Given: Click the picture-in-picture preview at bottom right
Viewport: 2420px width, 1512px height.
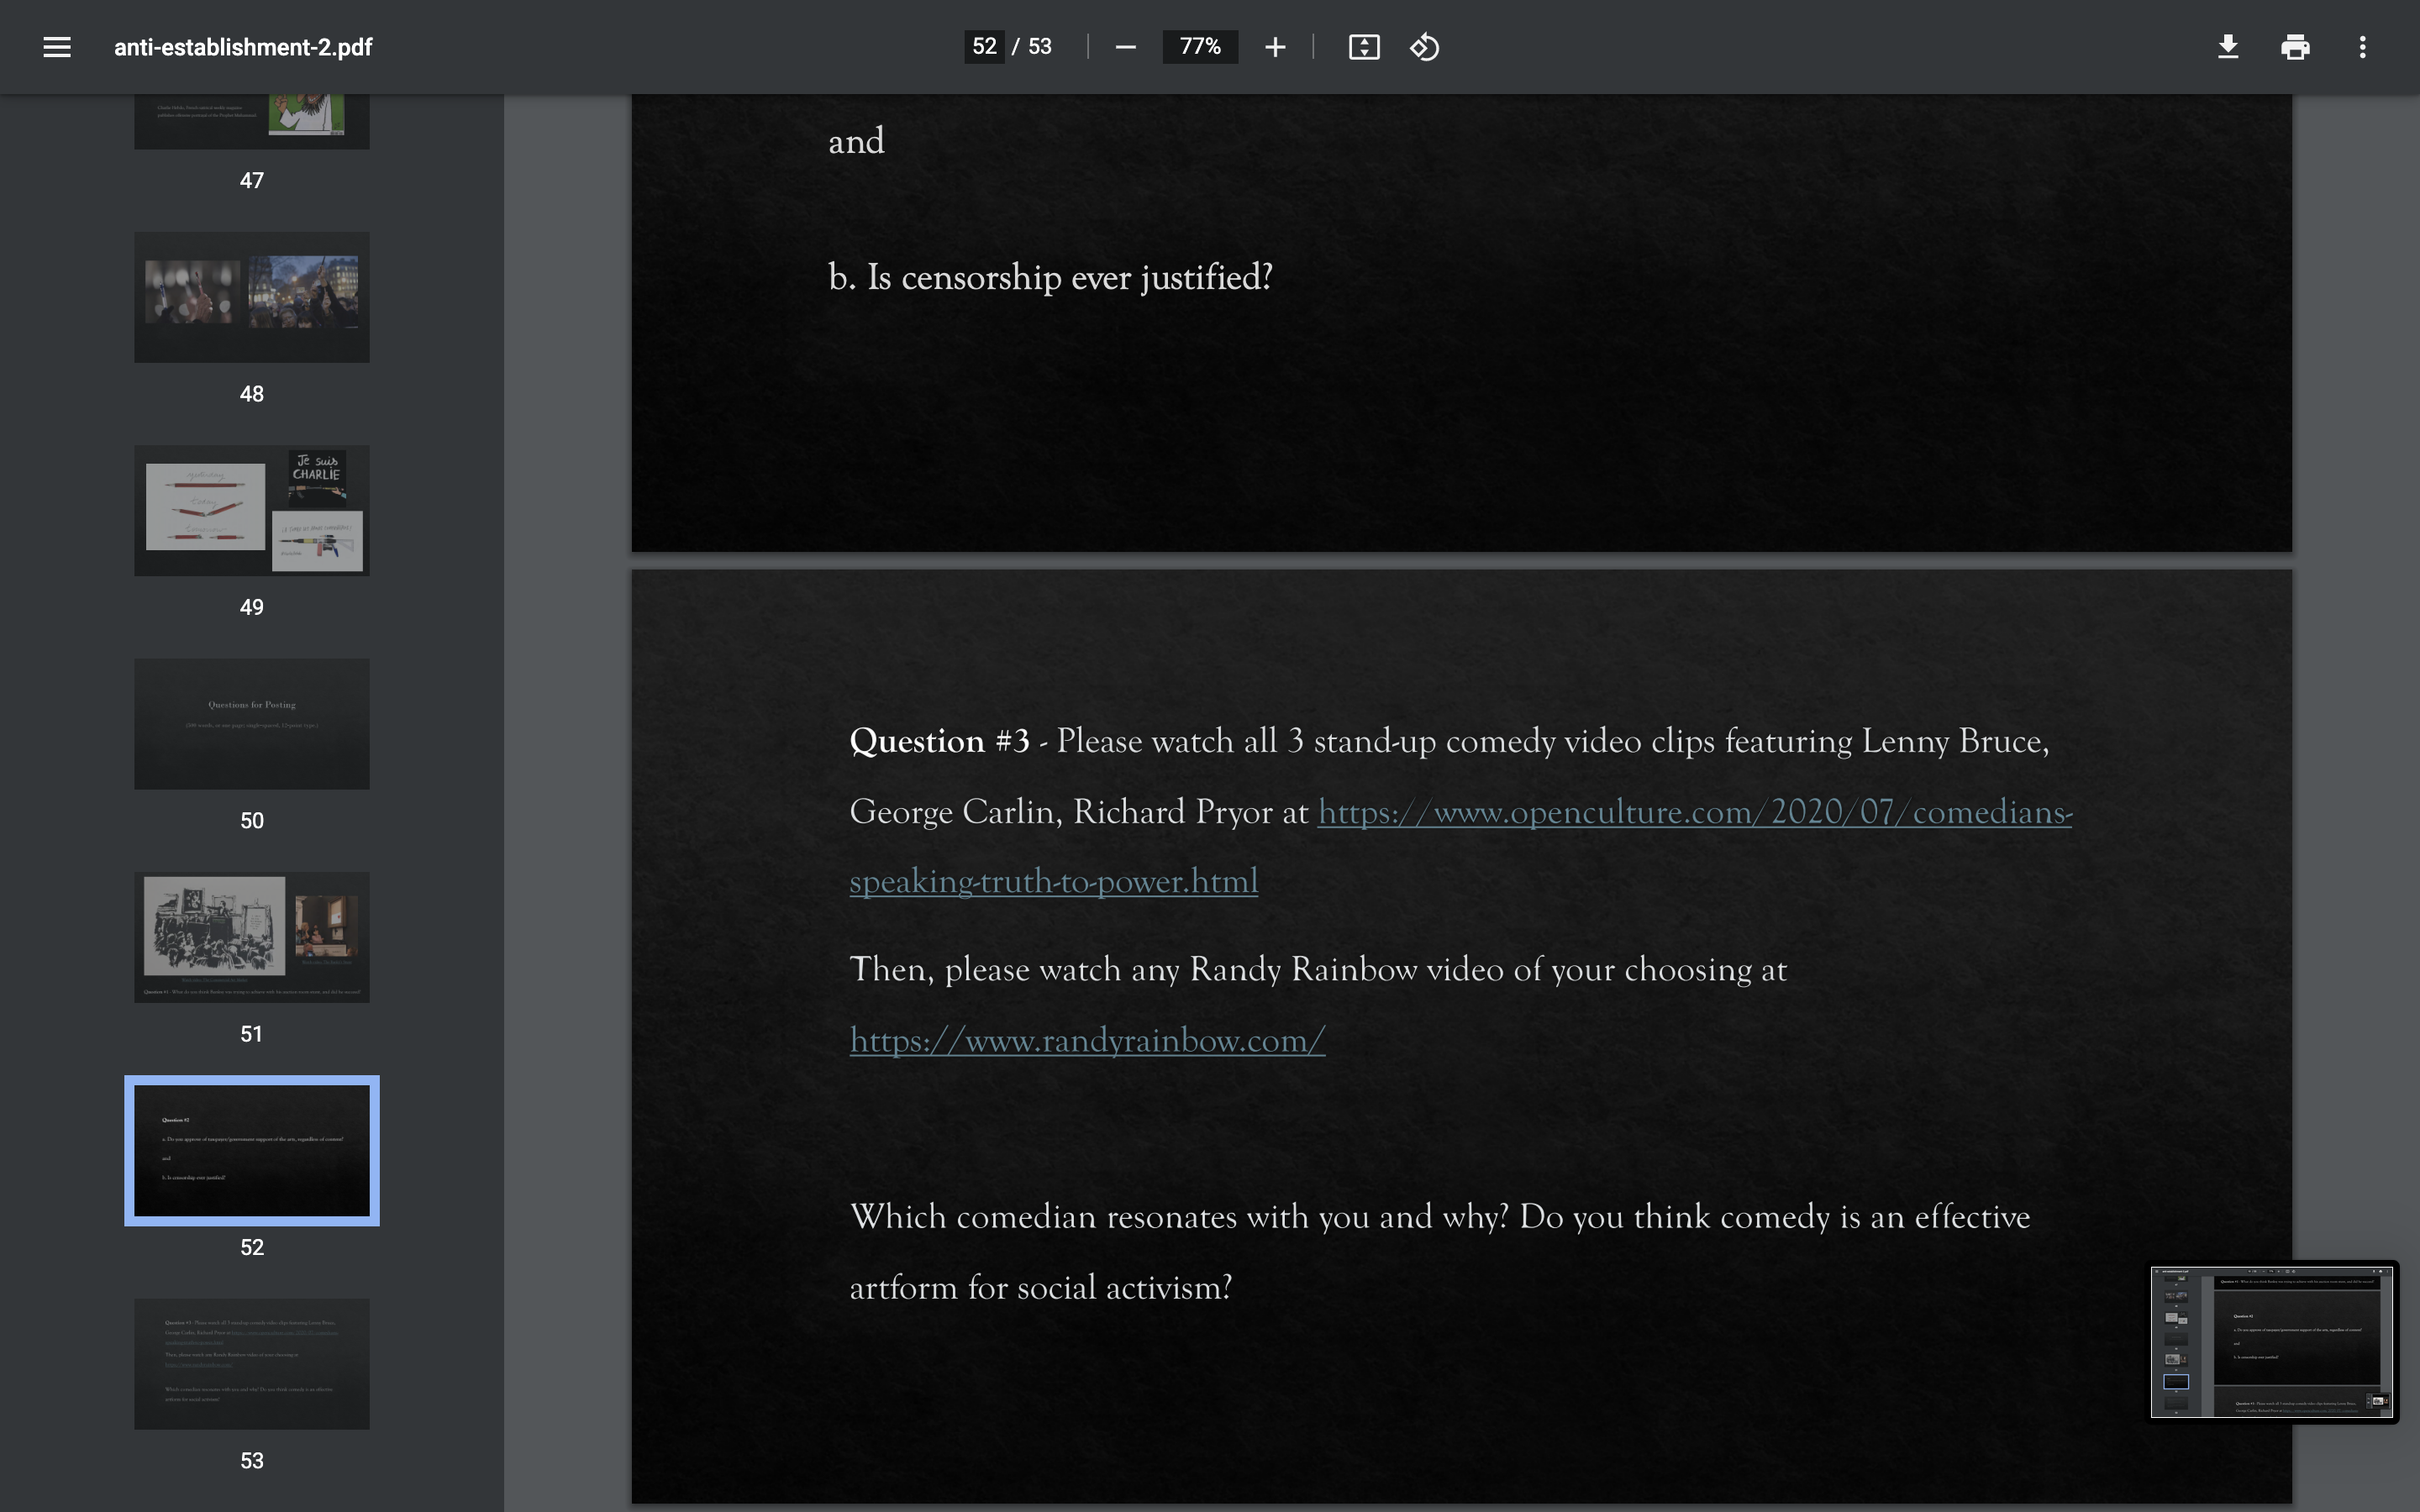Looking at the screenshot, I should [x=2272, y=1342].
